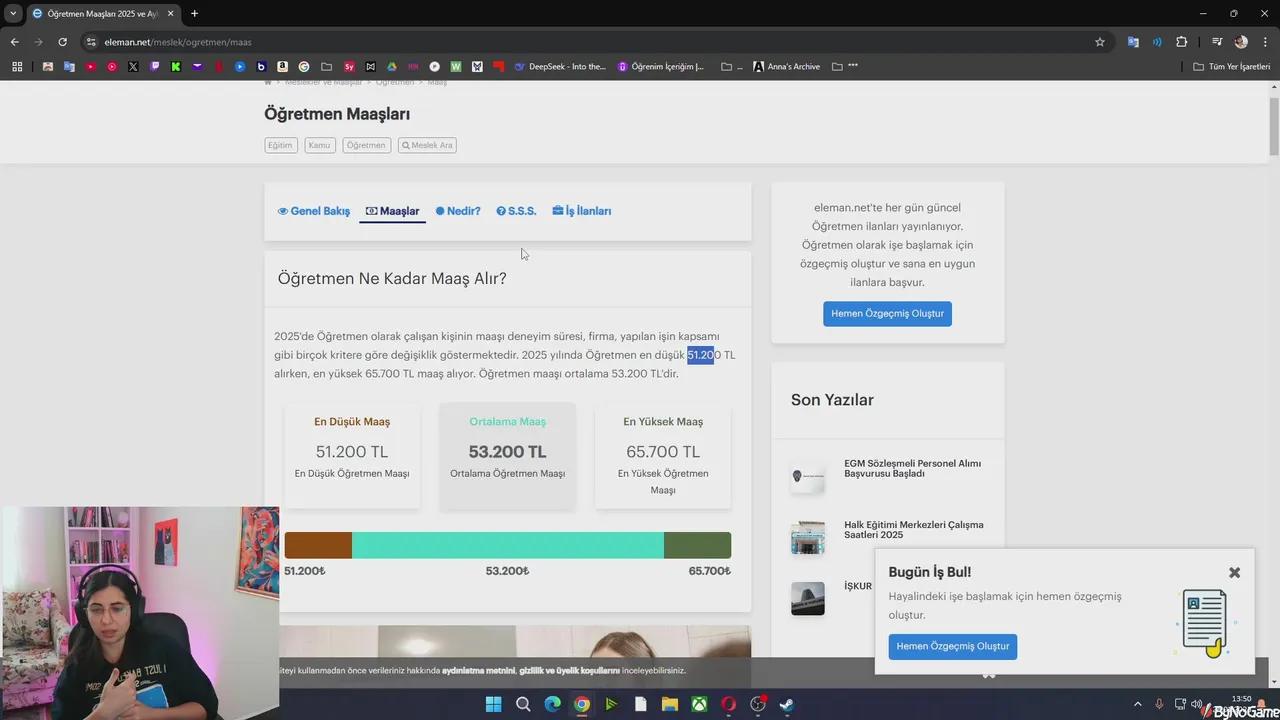The image size is (1280, 720).
Task: Open the Google Translate icon in address bar
Action: pyautogui.click(x=1133, y=42)
